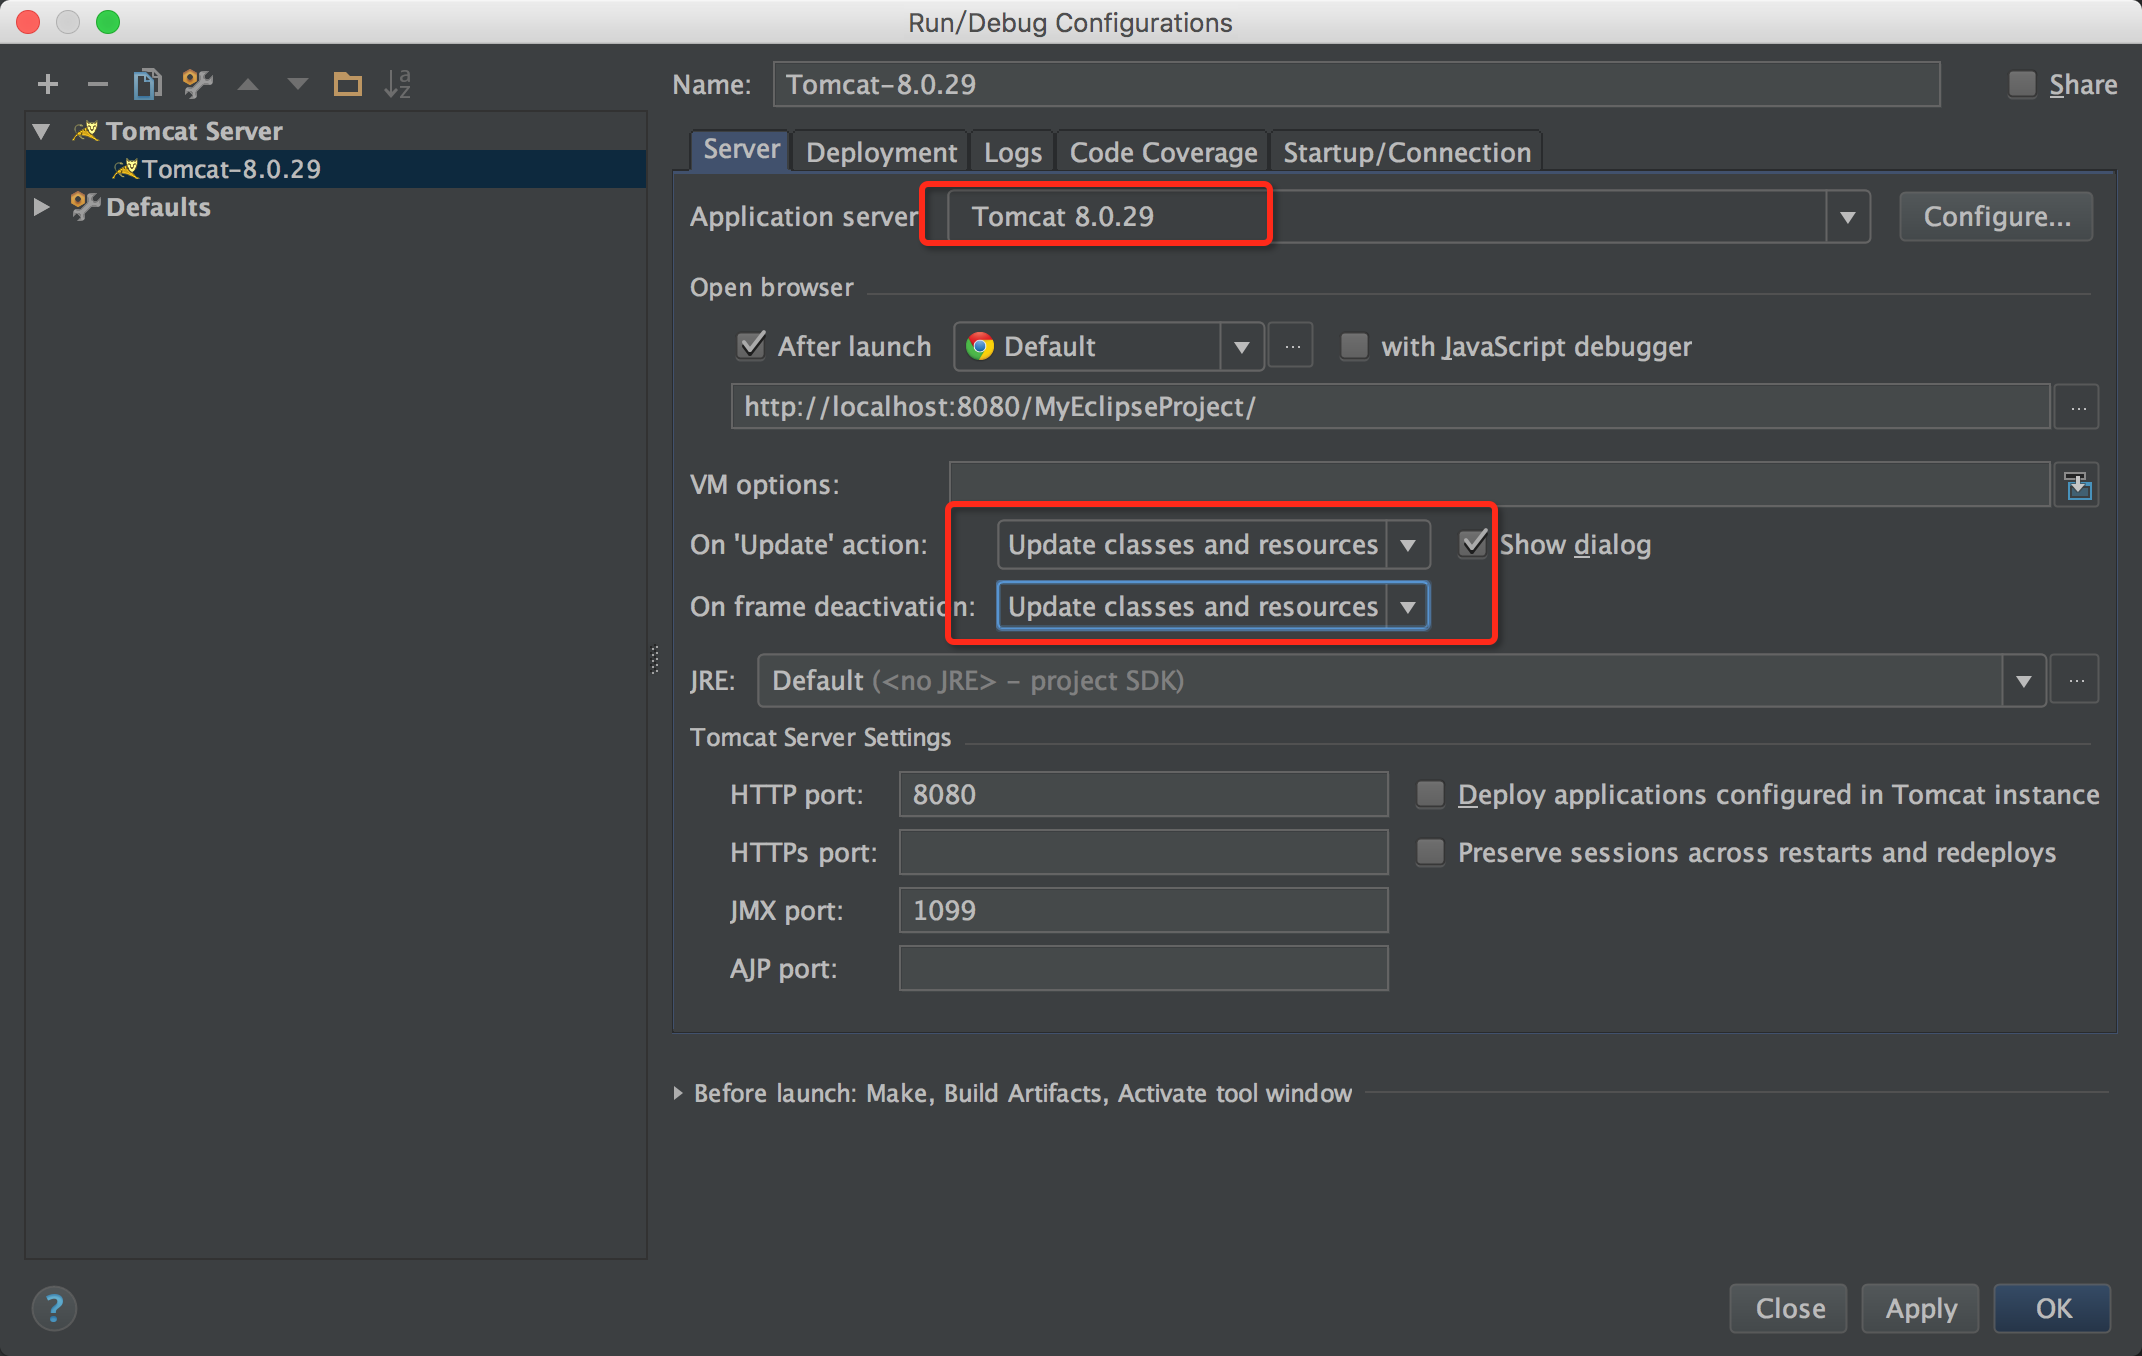2142x1356 pixels.
Task: Select Tomcat-8.0.29 in the configuration tree
Action: click(336, 169)
